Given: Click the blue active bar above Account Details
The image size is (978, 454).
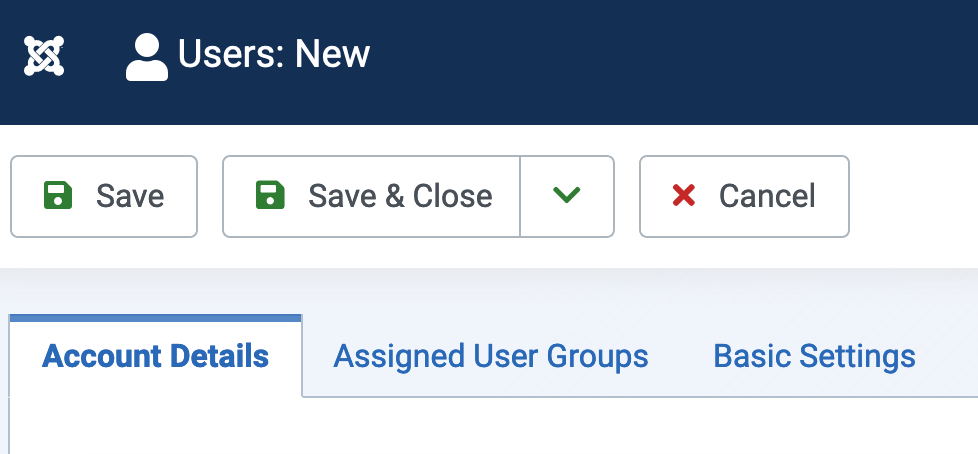Looking at the screenshot, I should pos(155,318).
